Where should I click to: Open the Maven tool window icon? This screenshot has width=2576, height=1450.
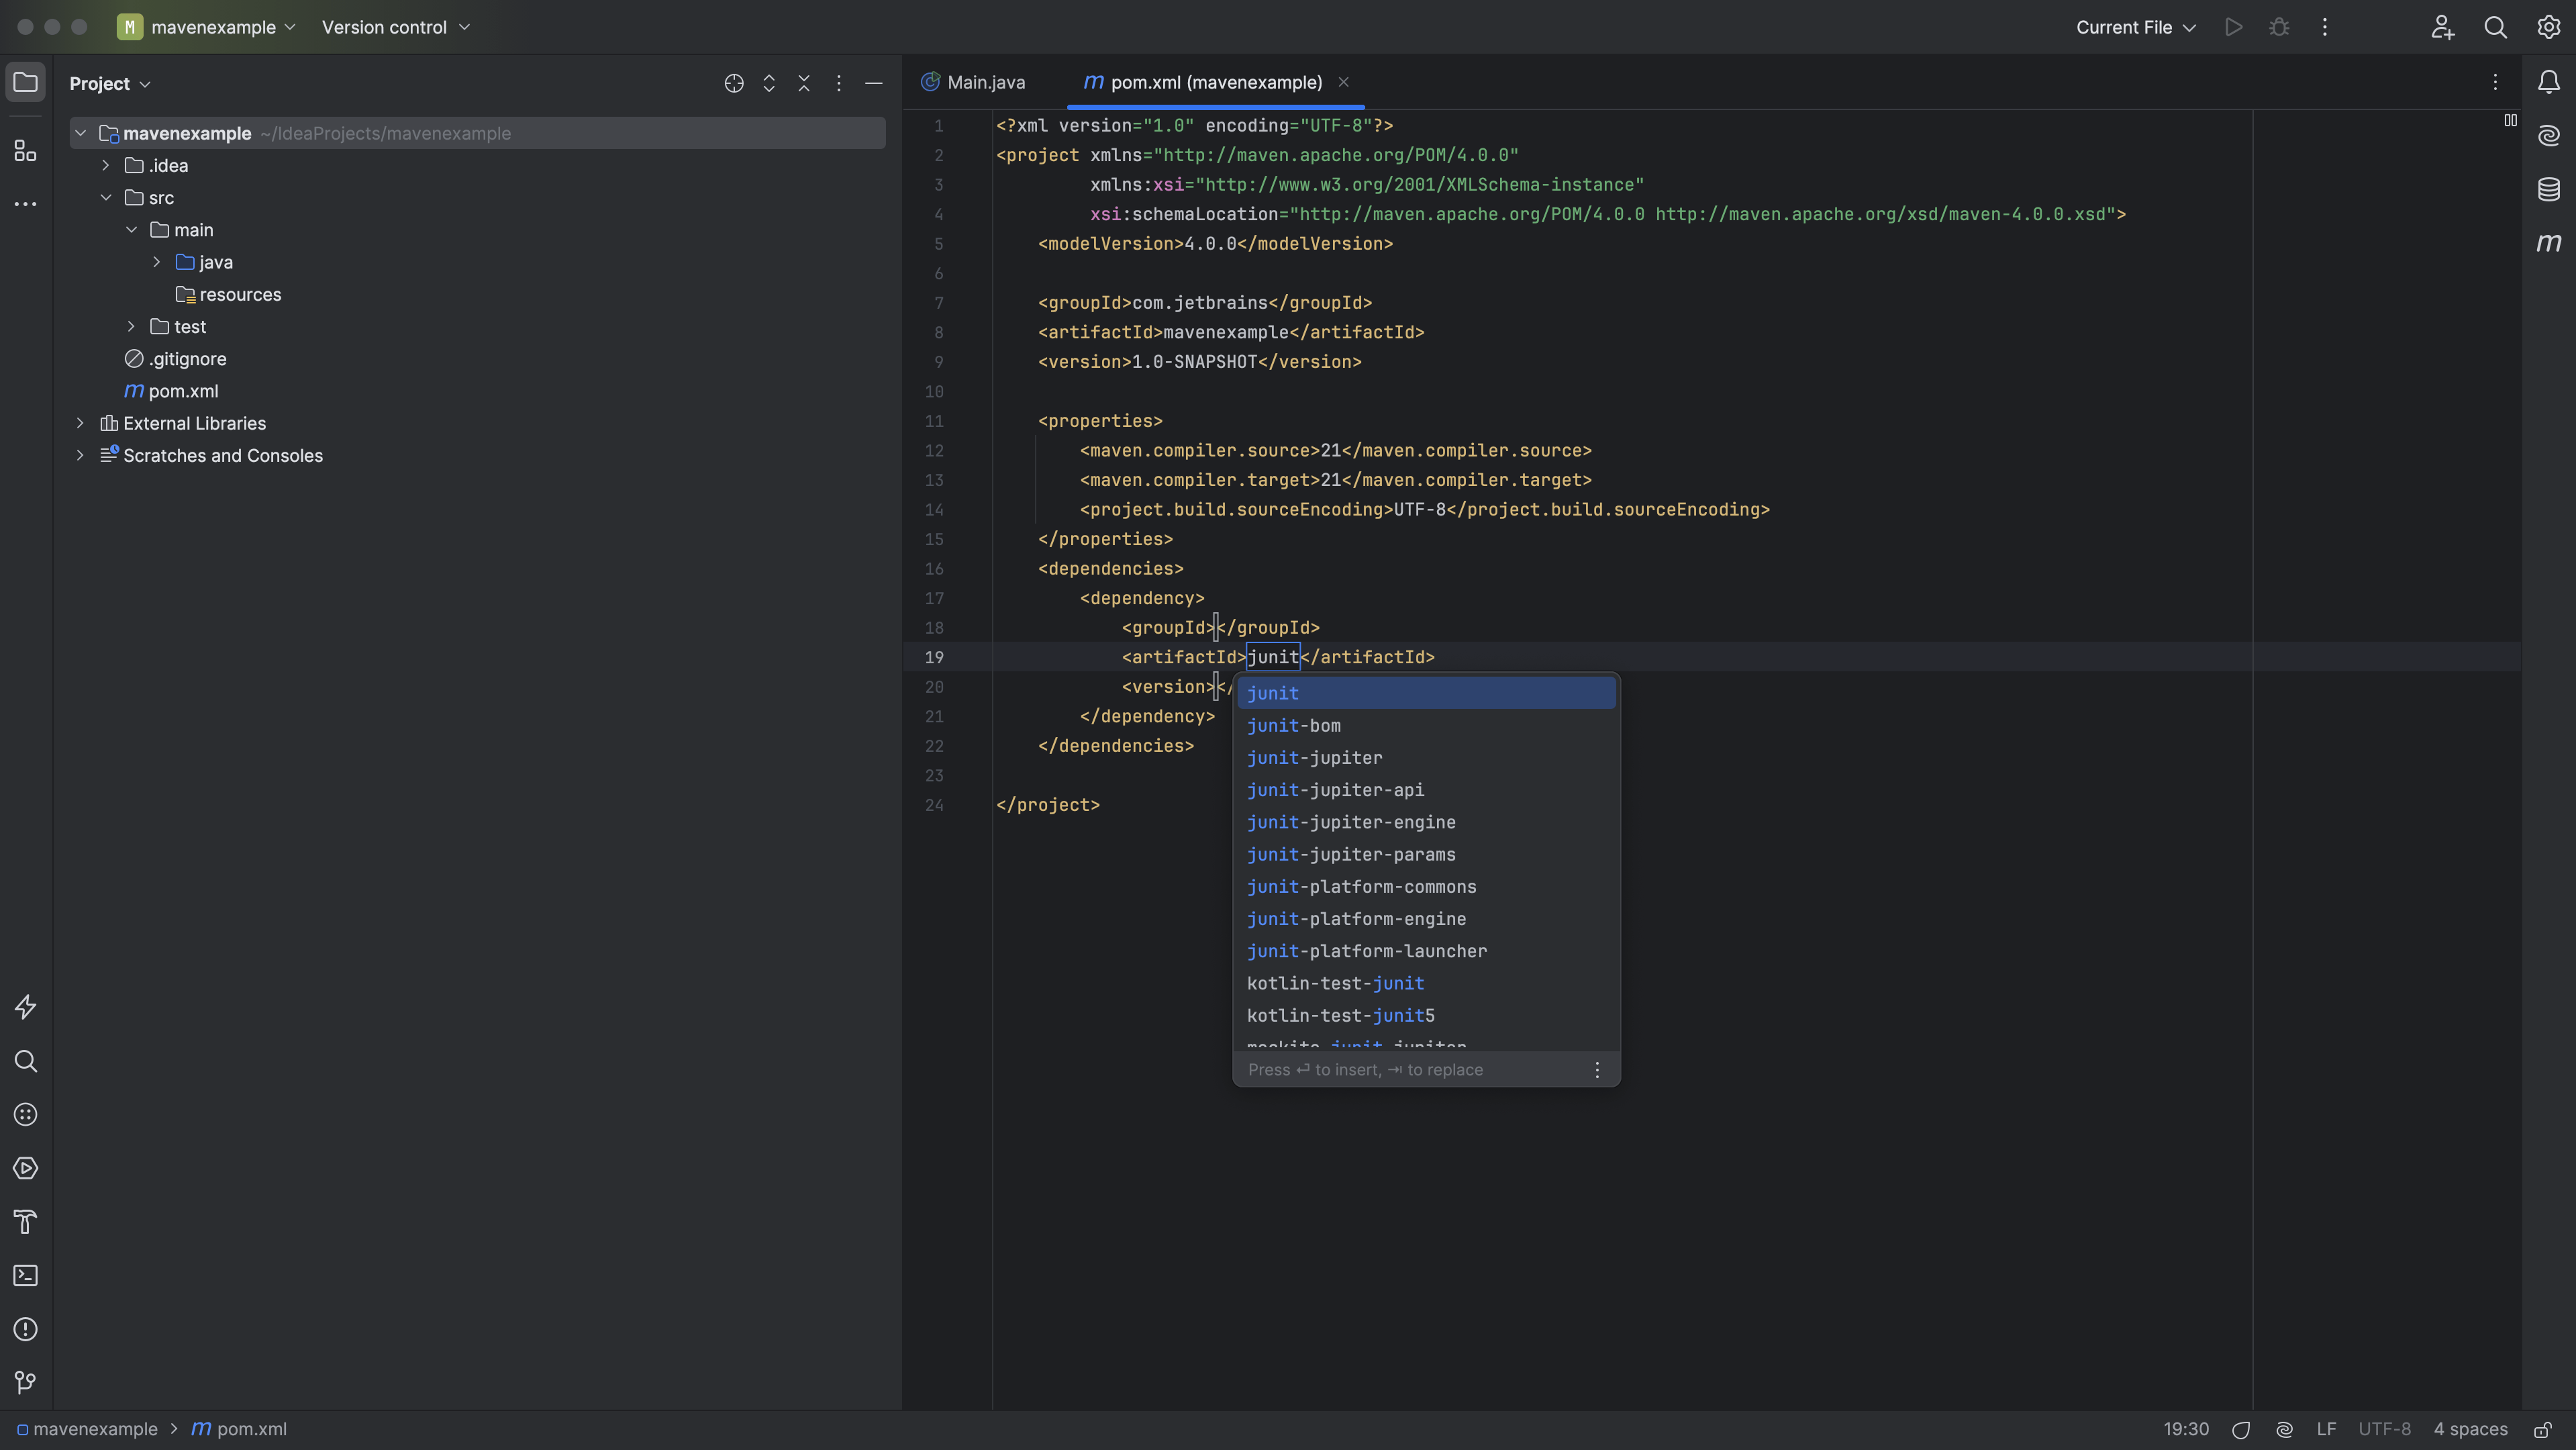point(2548,243)
